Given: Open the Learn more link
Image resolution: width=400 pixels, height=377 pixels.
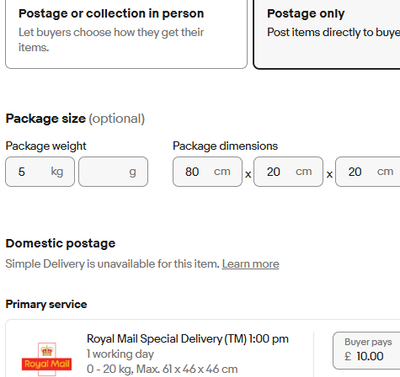Looking at the screenshot, I should click(x=251, y=264).
